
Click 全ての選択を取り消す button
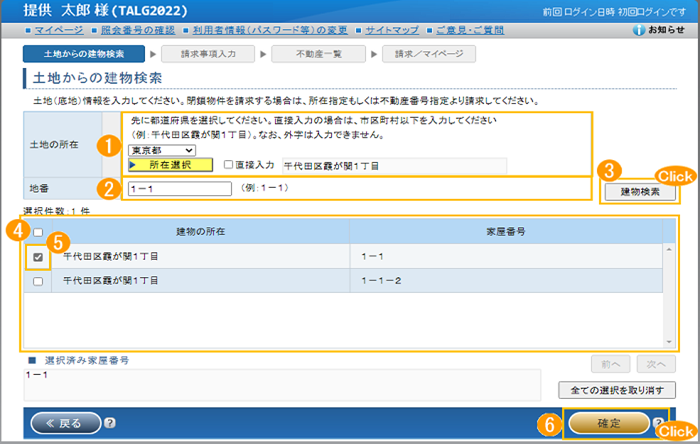[x=616, y=389]
